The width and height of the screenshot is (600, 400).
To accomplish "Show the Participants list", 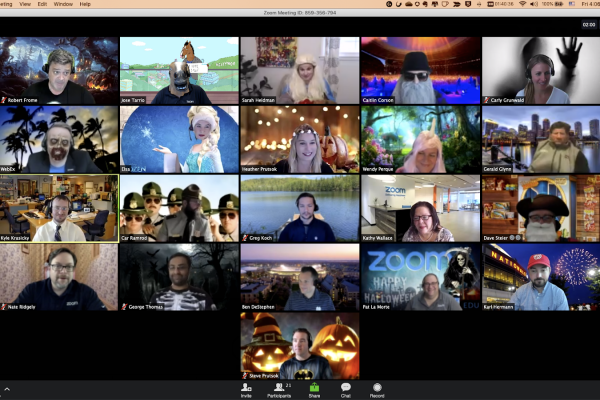I will 279,389.
